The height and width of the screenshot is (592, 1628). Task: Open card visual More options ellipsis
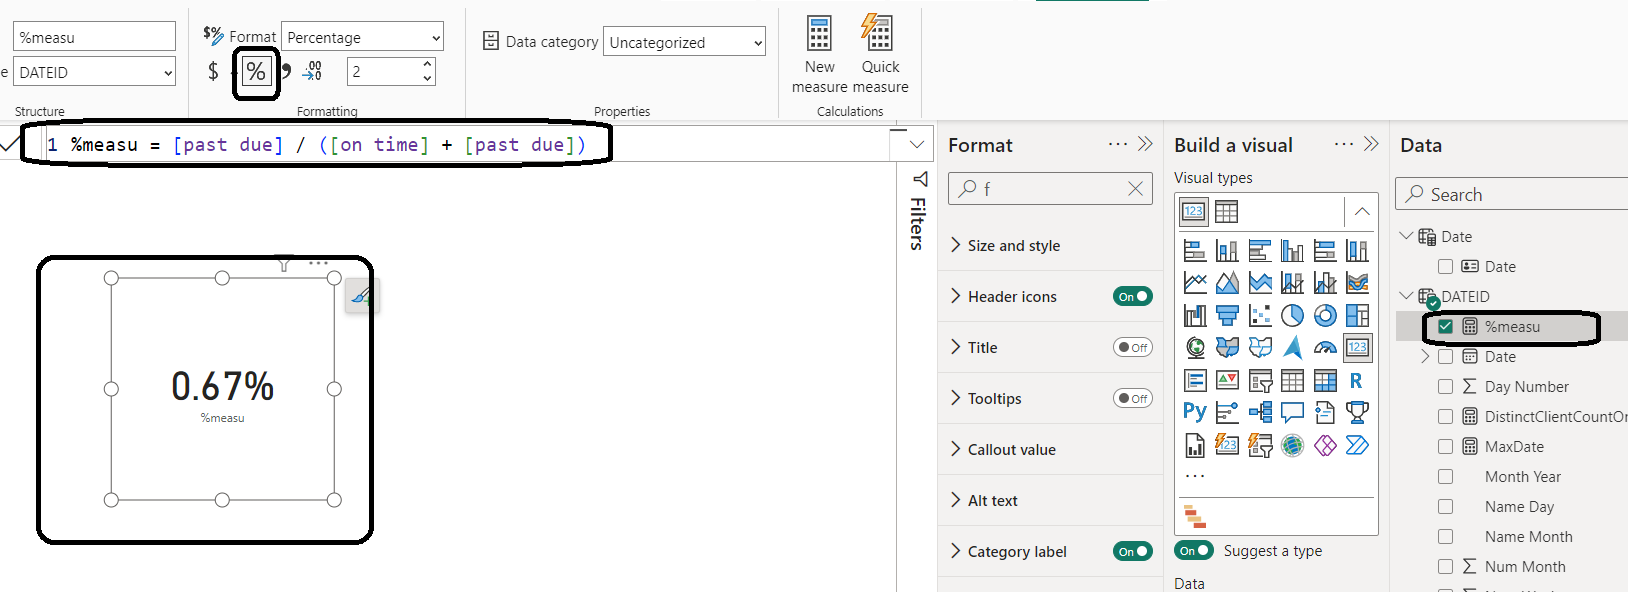click(318, 264)
